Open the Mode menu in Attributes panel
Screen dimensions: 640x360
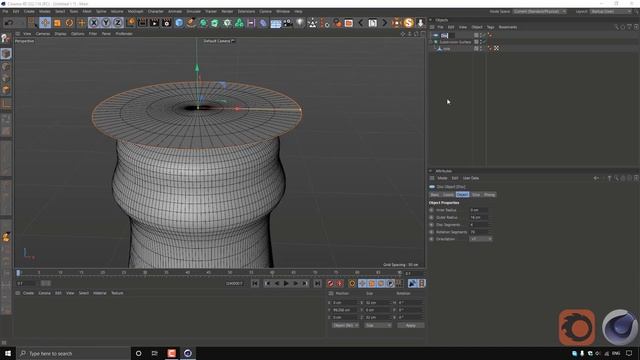(442, 178)
